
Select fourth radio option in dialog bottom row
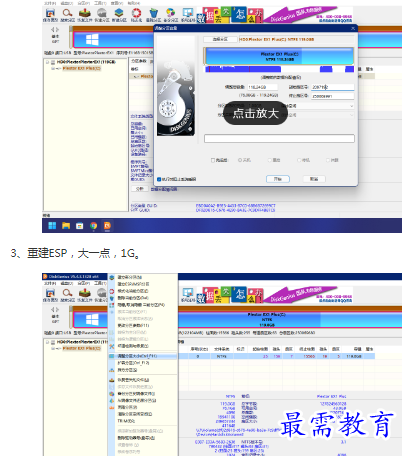(328, 160)
